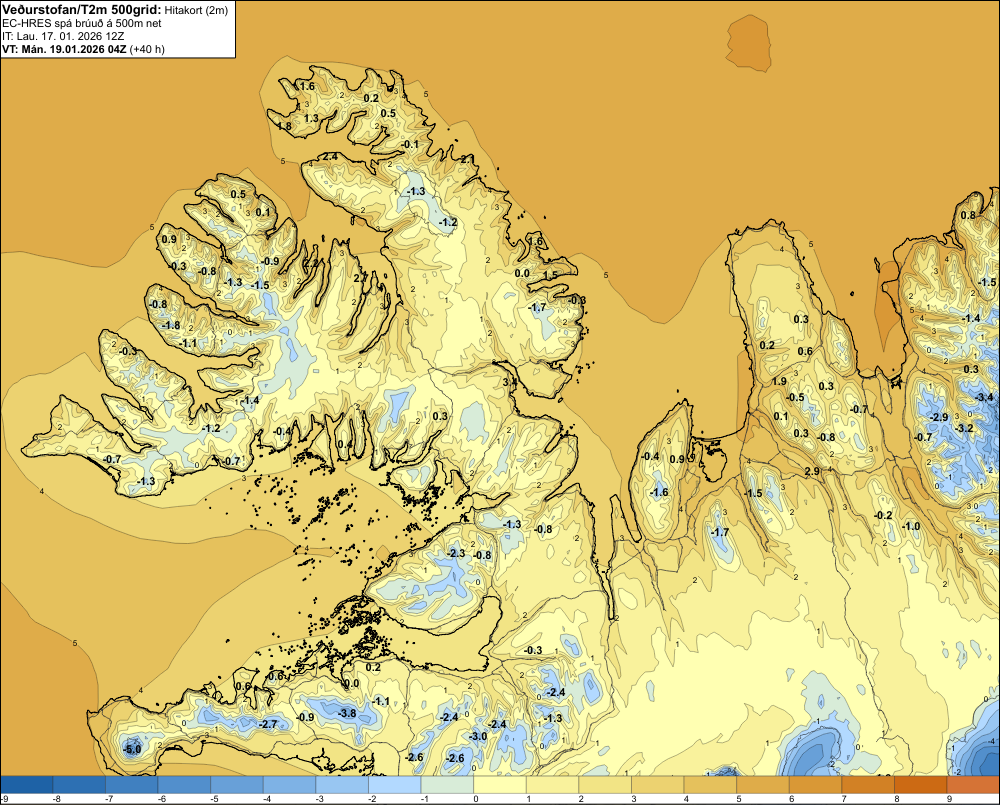
Task: Click the positive 2.4 temperature value
Action: [x=330, y=157]
